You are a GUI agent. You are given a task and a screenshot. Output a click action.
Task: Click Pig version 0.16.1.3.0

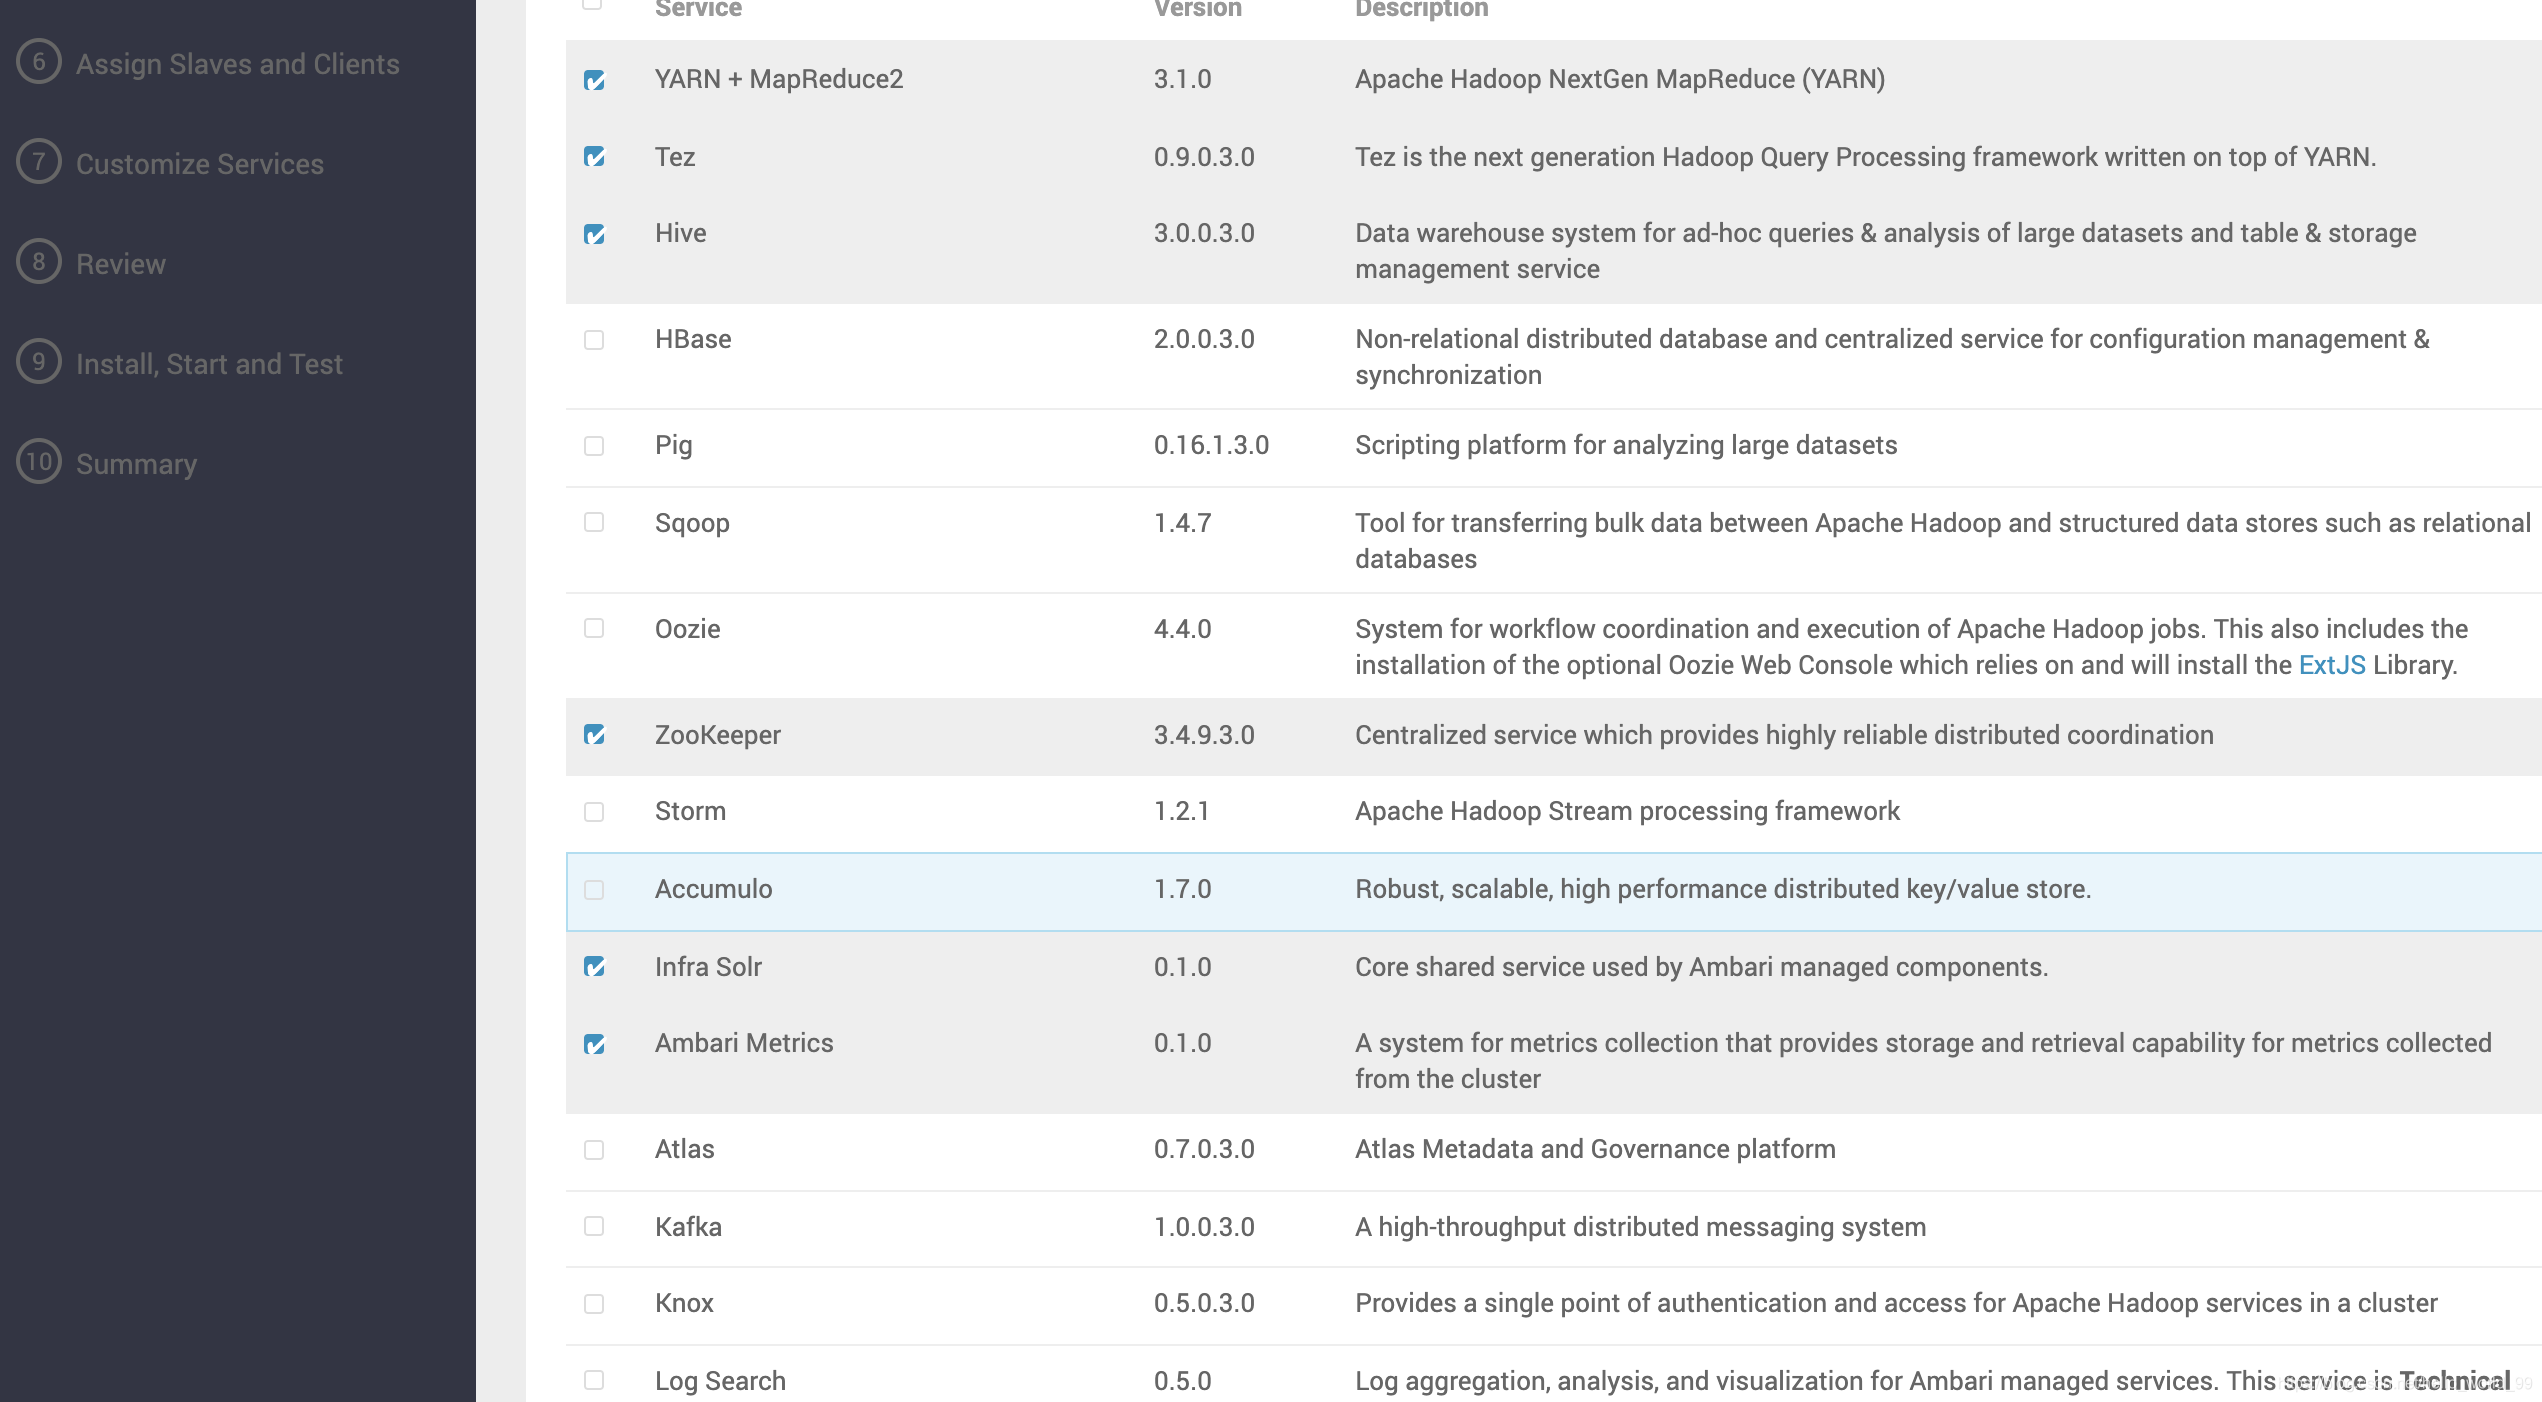1211,445
